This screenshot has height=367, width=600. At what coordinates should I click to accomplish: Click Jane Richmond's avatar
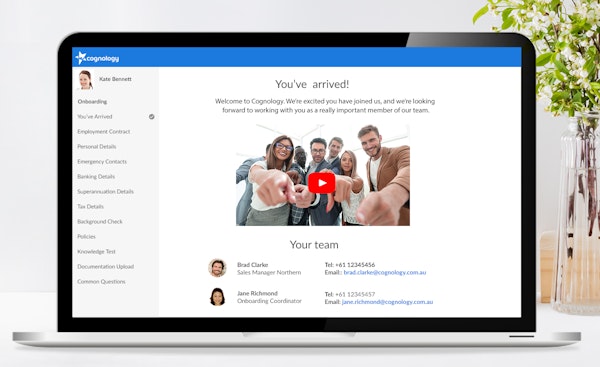click(217, 297)
